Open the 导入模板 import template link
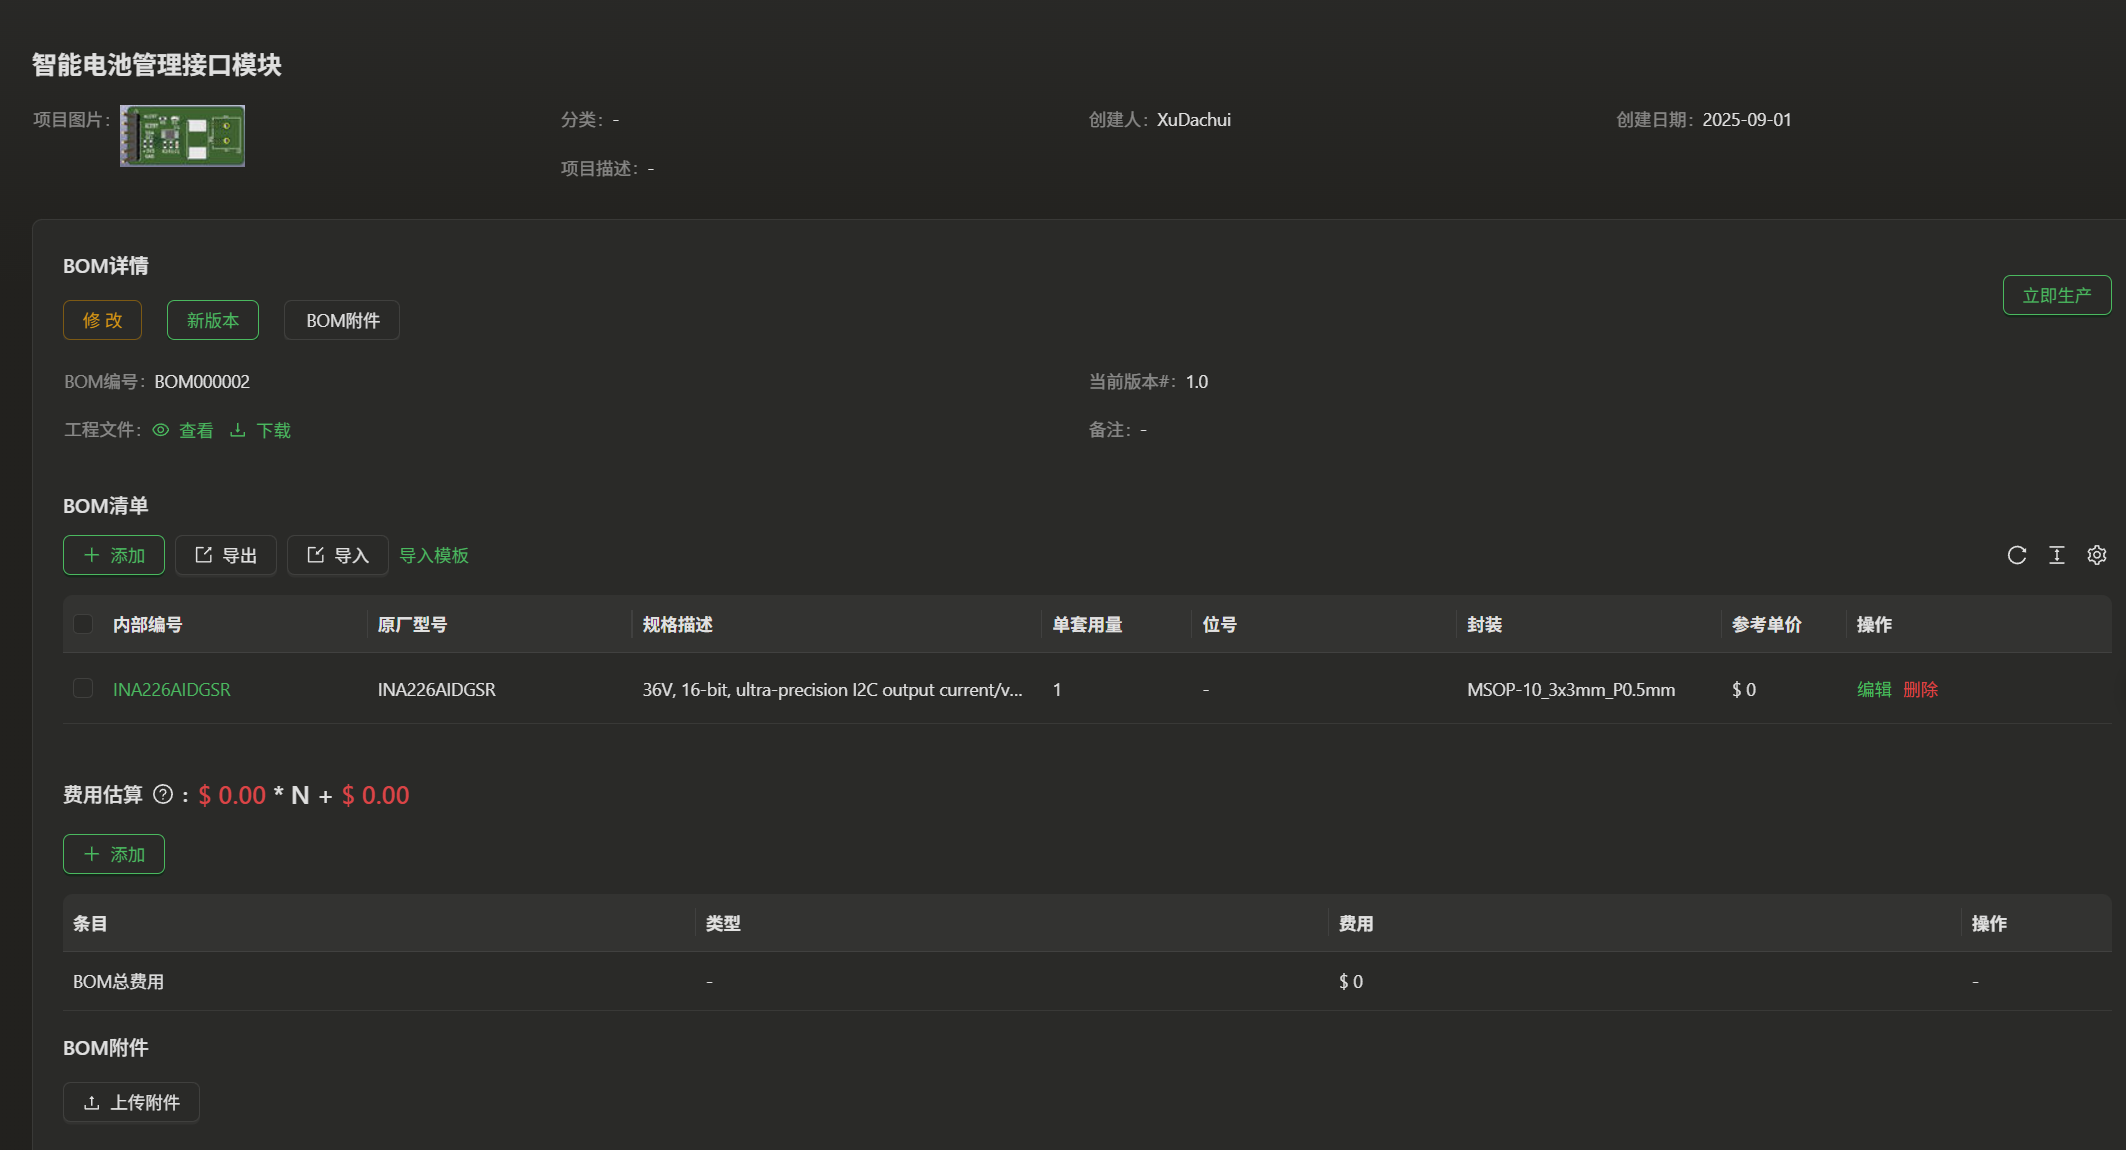Screen dimensions: 2126x1150 click(x=434, y=555)
